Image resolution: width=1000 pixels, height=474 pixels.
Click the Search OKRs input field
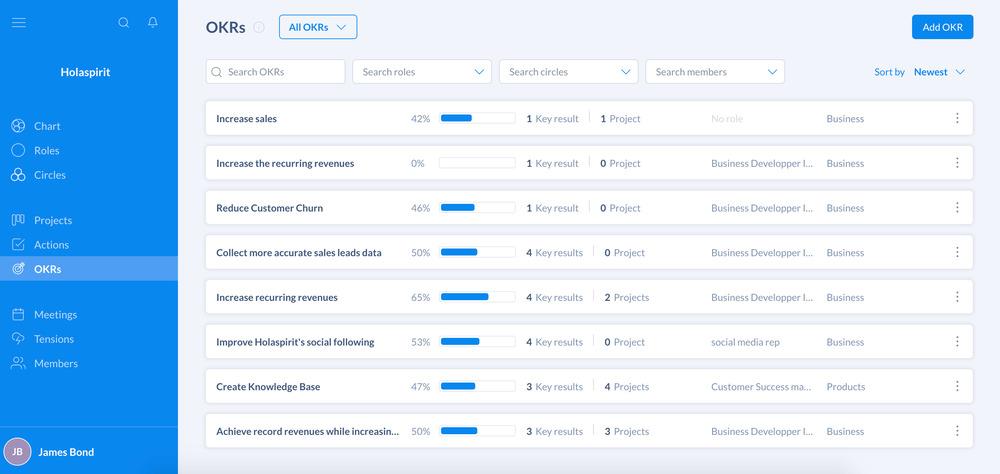[275, 71]
